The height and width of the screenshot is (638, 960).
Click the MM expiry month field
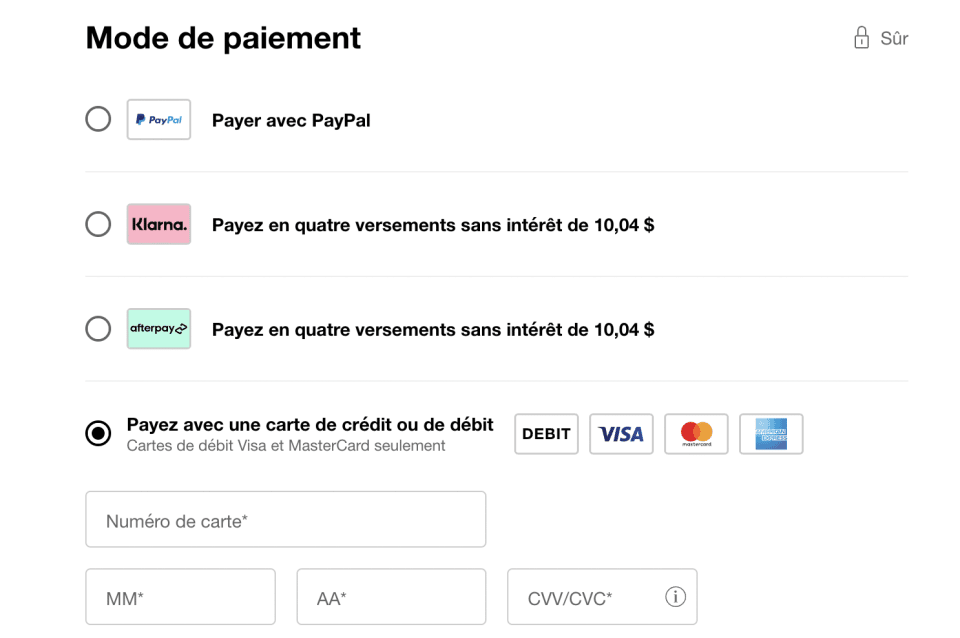180,598
